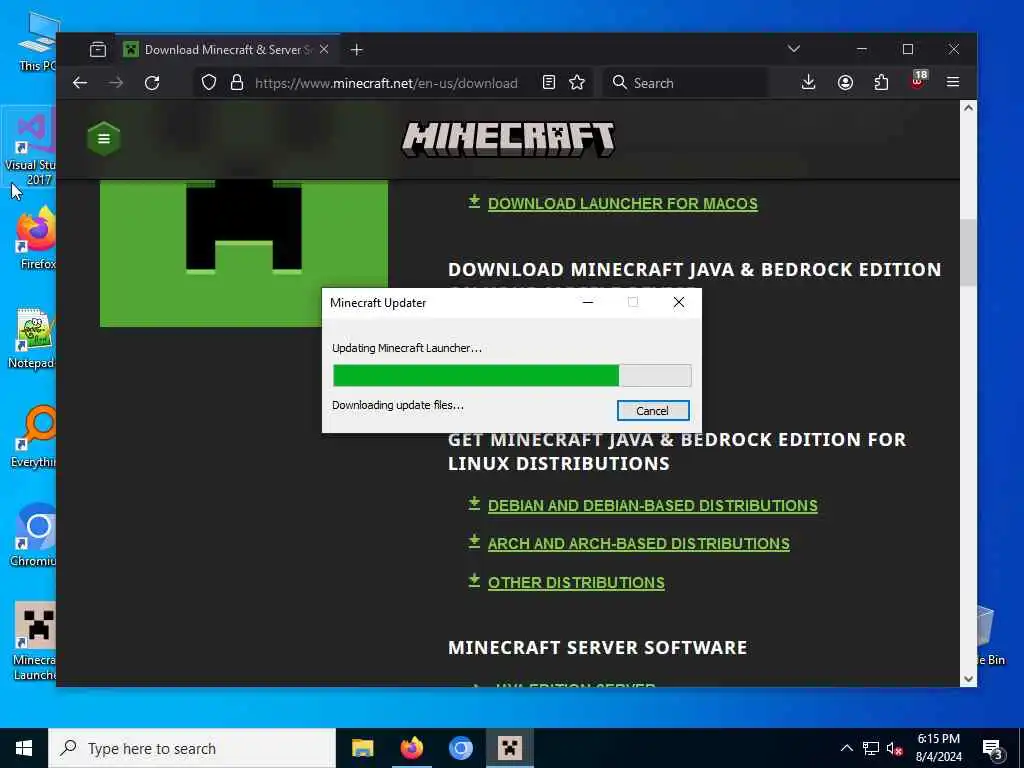Screen dimensions: 1024x768
Task: Open the uBlock extension with badge 18
Action: click(x=918, y=81)
